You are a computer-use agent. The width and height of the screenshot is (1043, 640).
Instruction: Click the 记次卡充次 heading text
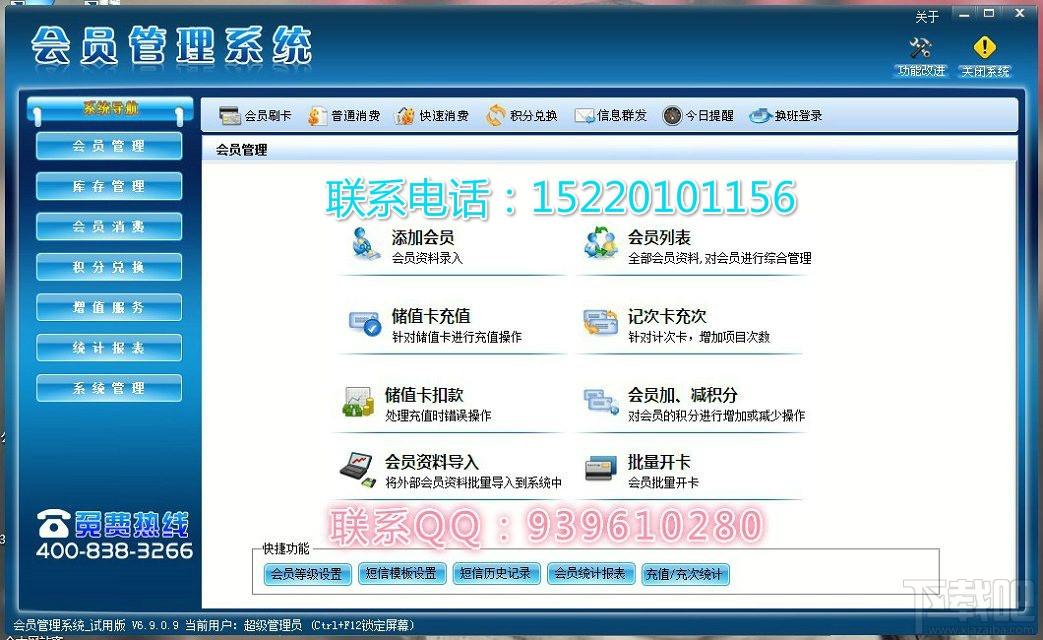click(x=667, y=316)
